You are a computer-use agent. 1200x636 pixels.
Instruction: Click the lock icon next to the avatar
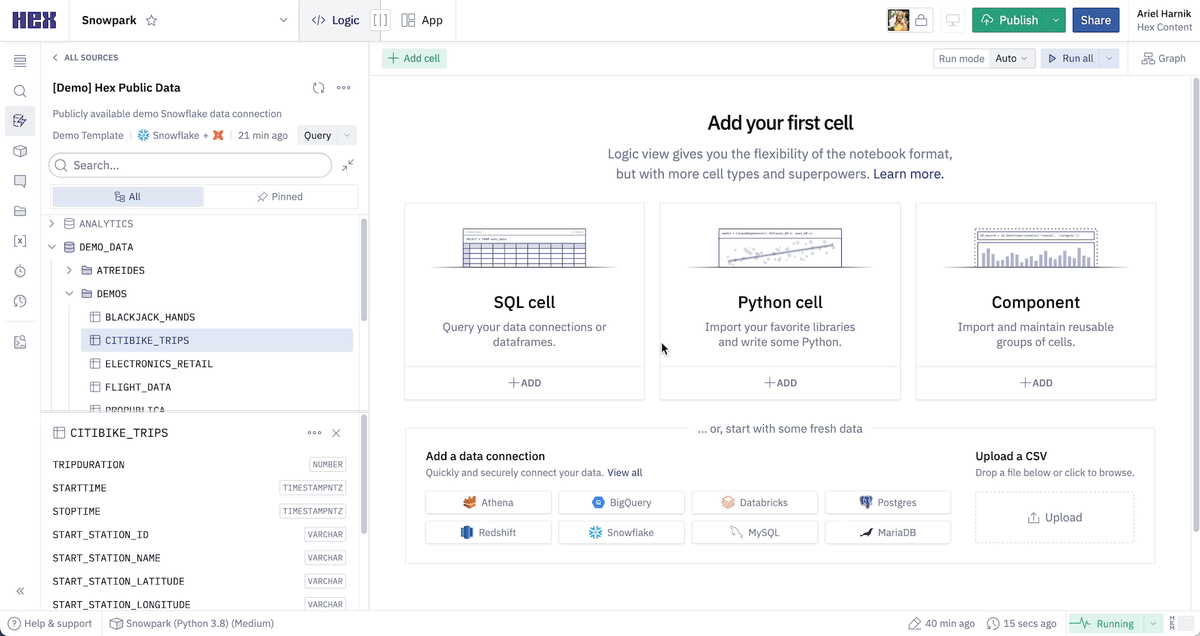coord(921,20)
